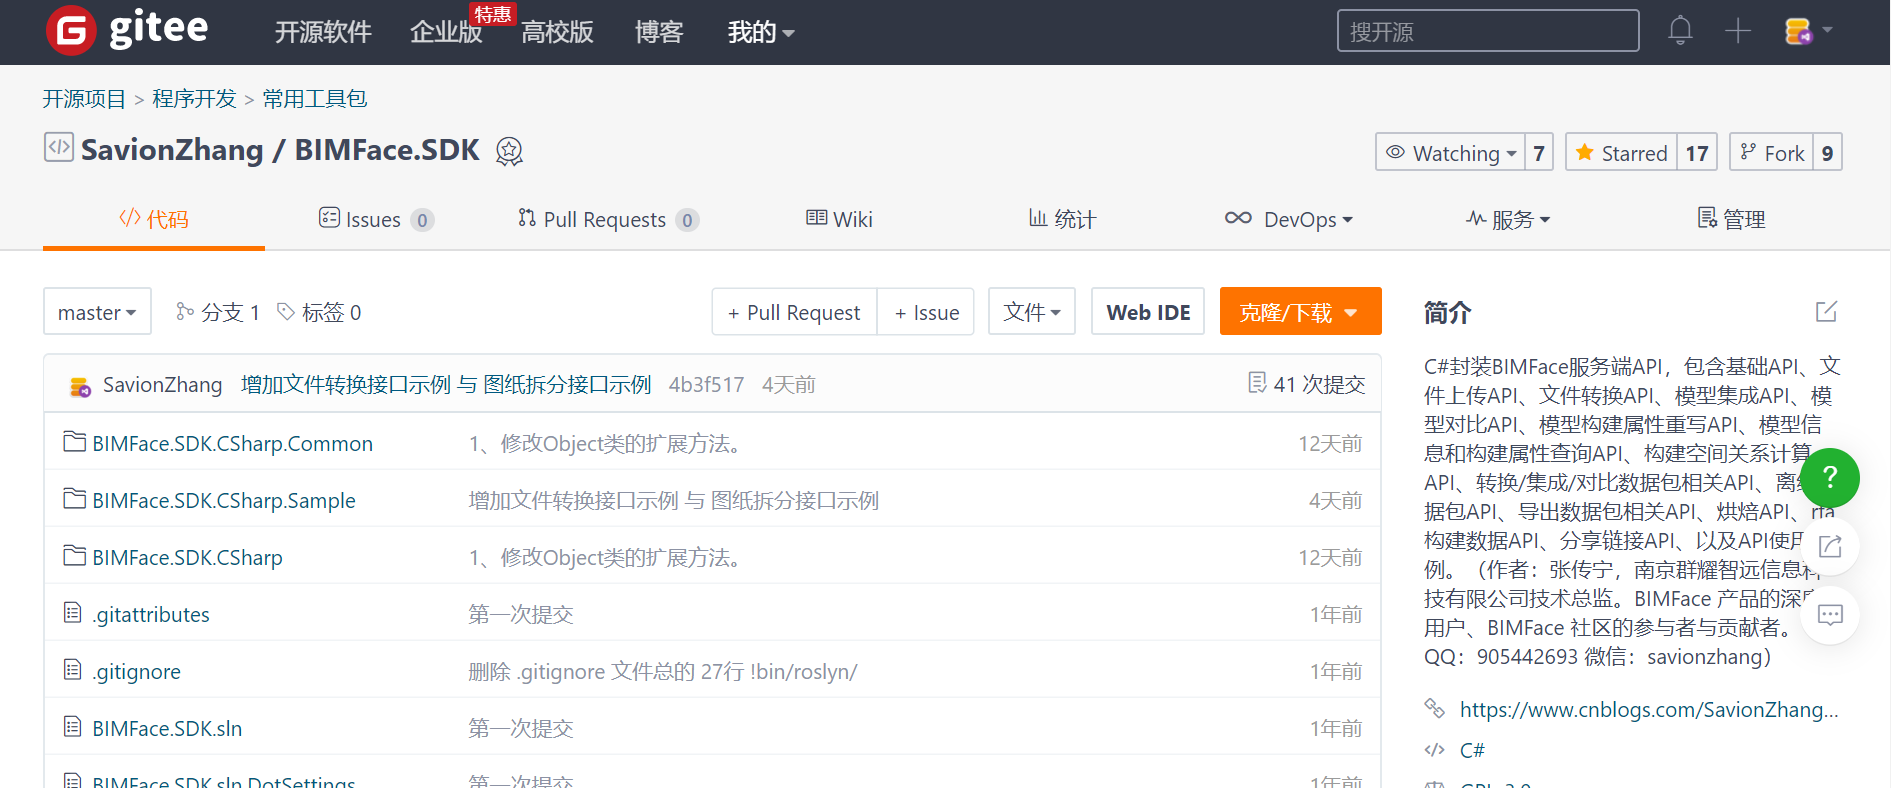Click the watchers count 7
Screen dimensions: 1891x788
click(x=1539, y=153)
